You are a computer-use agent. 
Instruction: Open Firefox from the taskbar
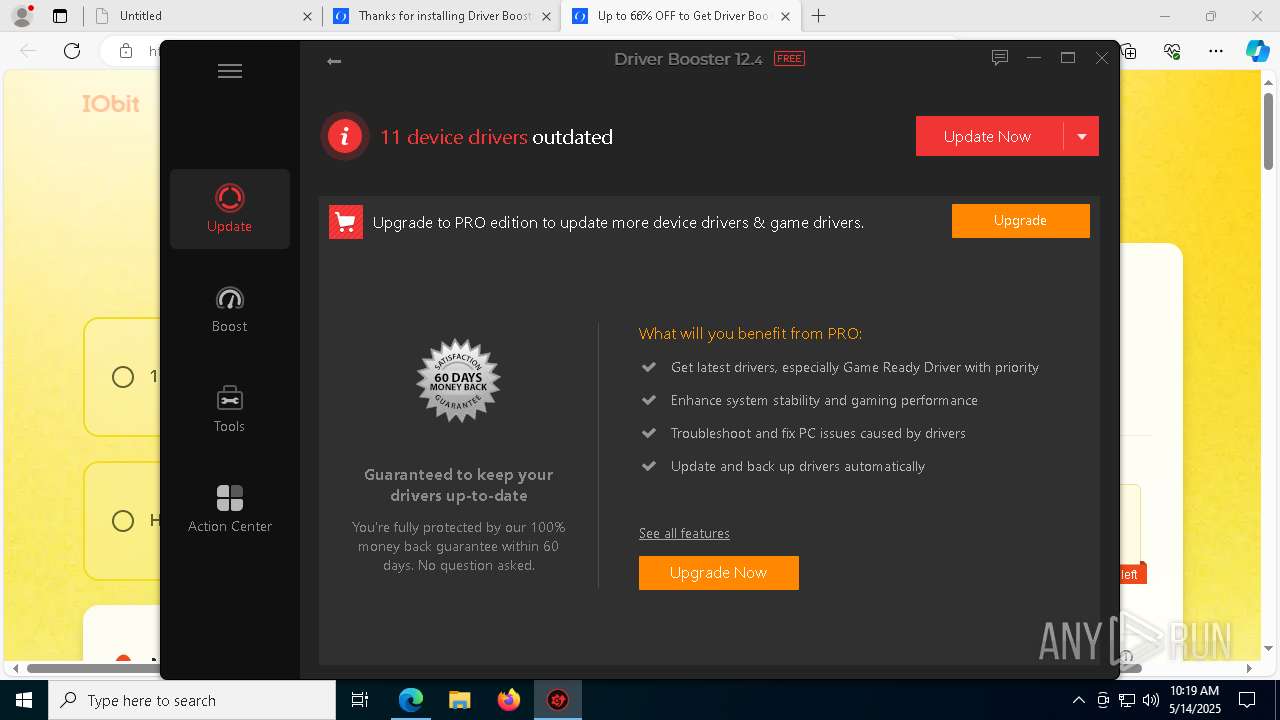508,700
